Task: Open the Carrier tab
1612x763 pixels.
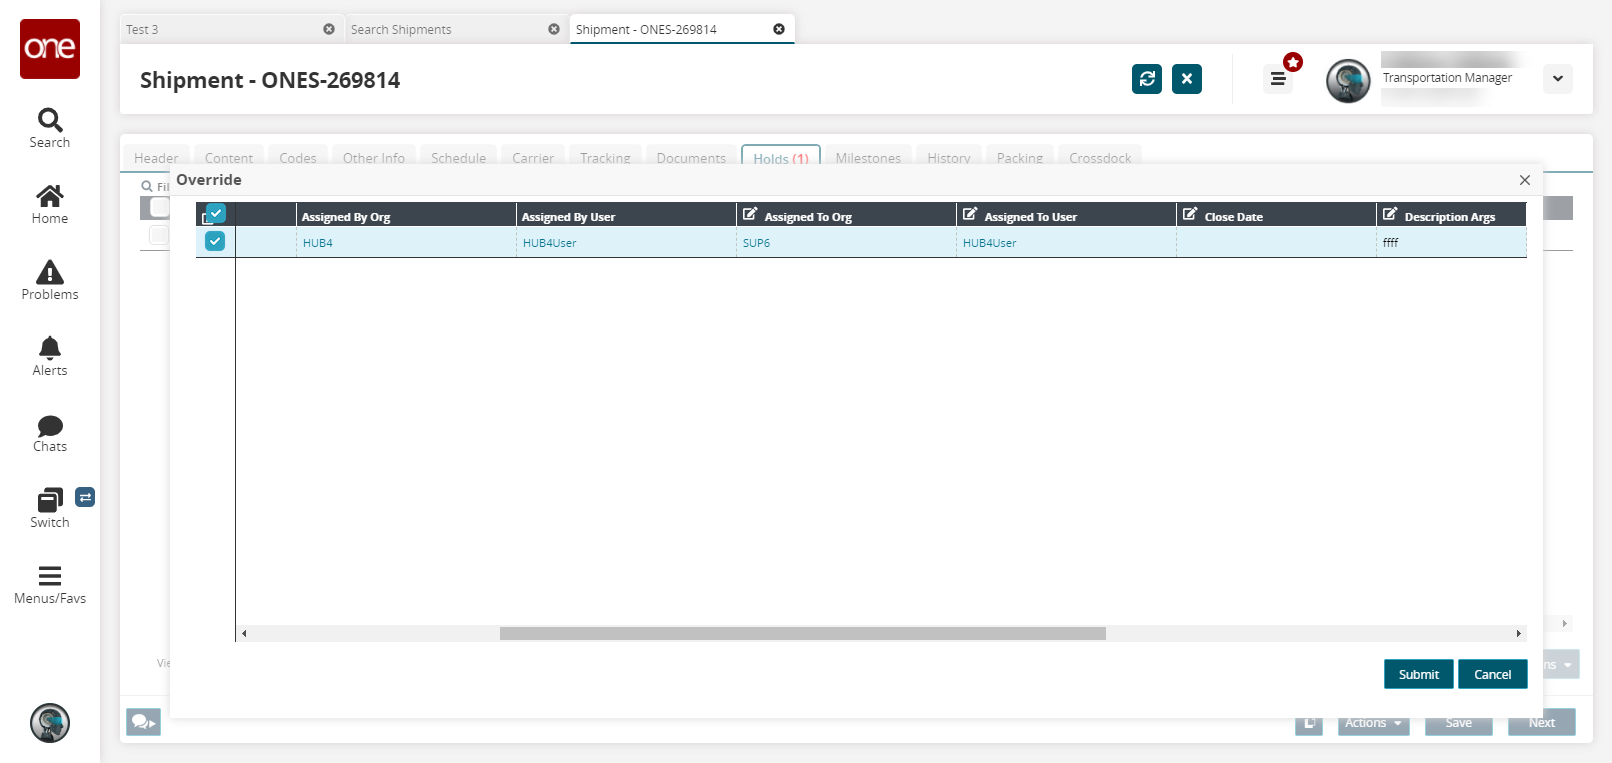Action: [x=533, y=157]
